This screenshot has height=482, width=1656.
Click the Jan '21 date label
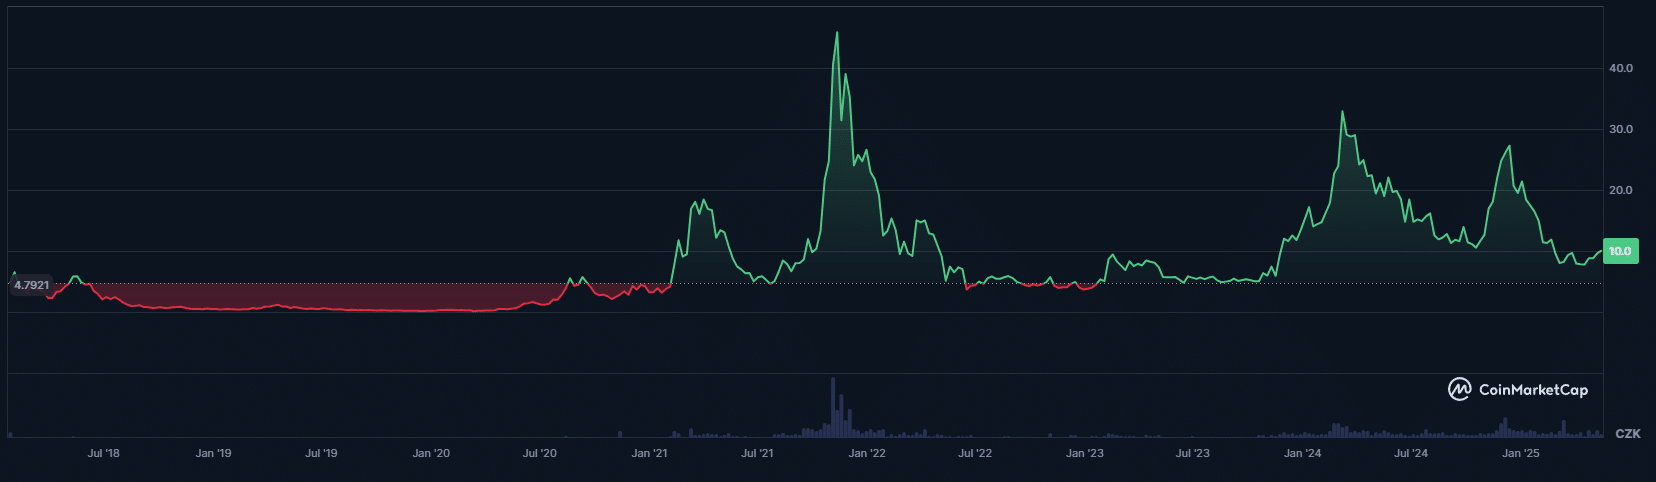pyautogui.click(x=649, y=453)
